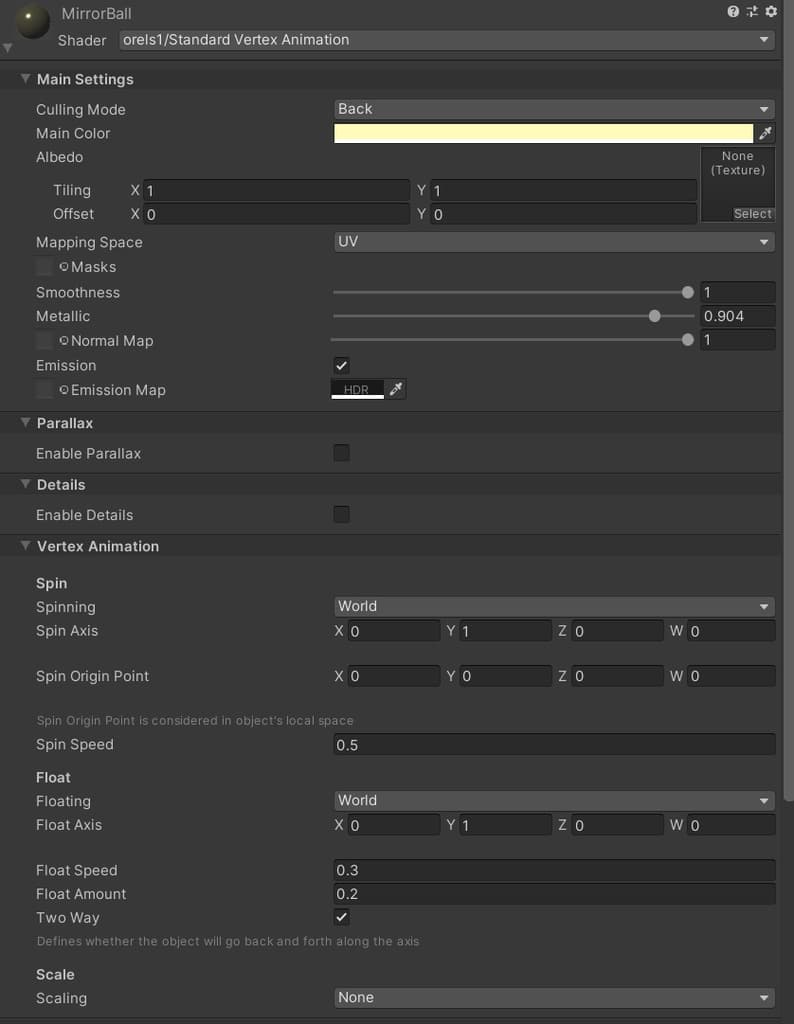Open the material settings gear menu
The height and width of the screenshot is (1024, 794).
(771, 12)
